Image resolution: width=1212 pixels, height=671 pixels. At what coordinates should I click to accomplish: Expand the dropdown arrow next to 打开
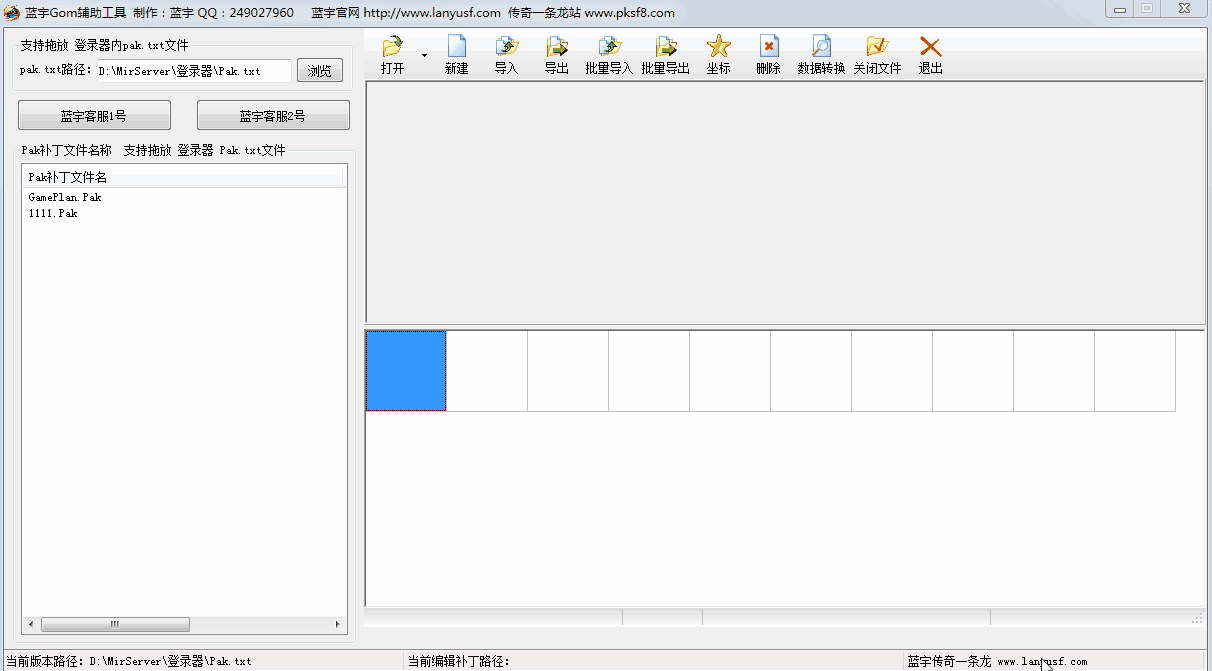tap(424, 55)
